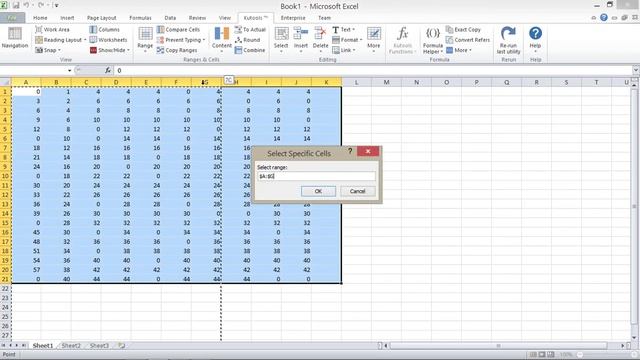The image size is (640, 360).
Task: Open Formula Helper
Action: click(x=433, y=40)
